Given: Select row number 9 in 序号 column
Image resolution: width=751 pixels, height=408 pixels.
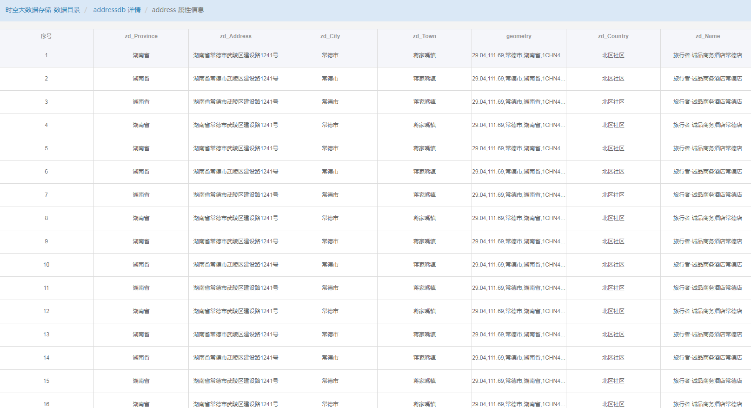Looking at the screenshot, I should 46,241.
